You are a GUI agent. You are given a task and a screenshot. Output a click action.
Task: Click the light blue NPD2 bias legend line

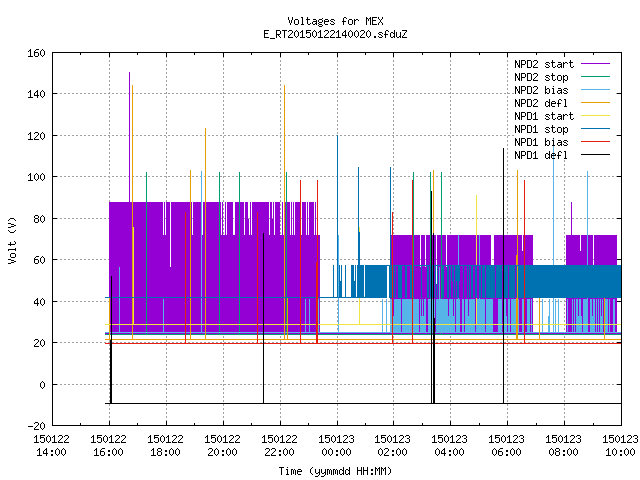point(595,90)
